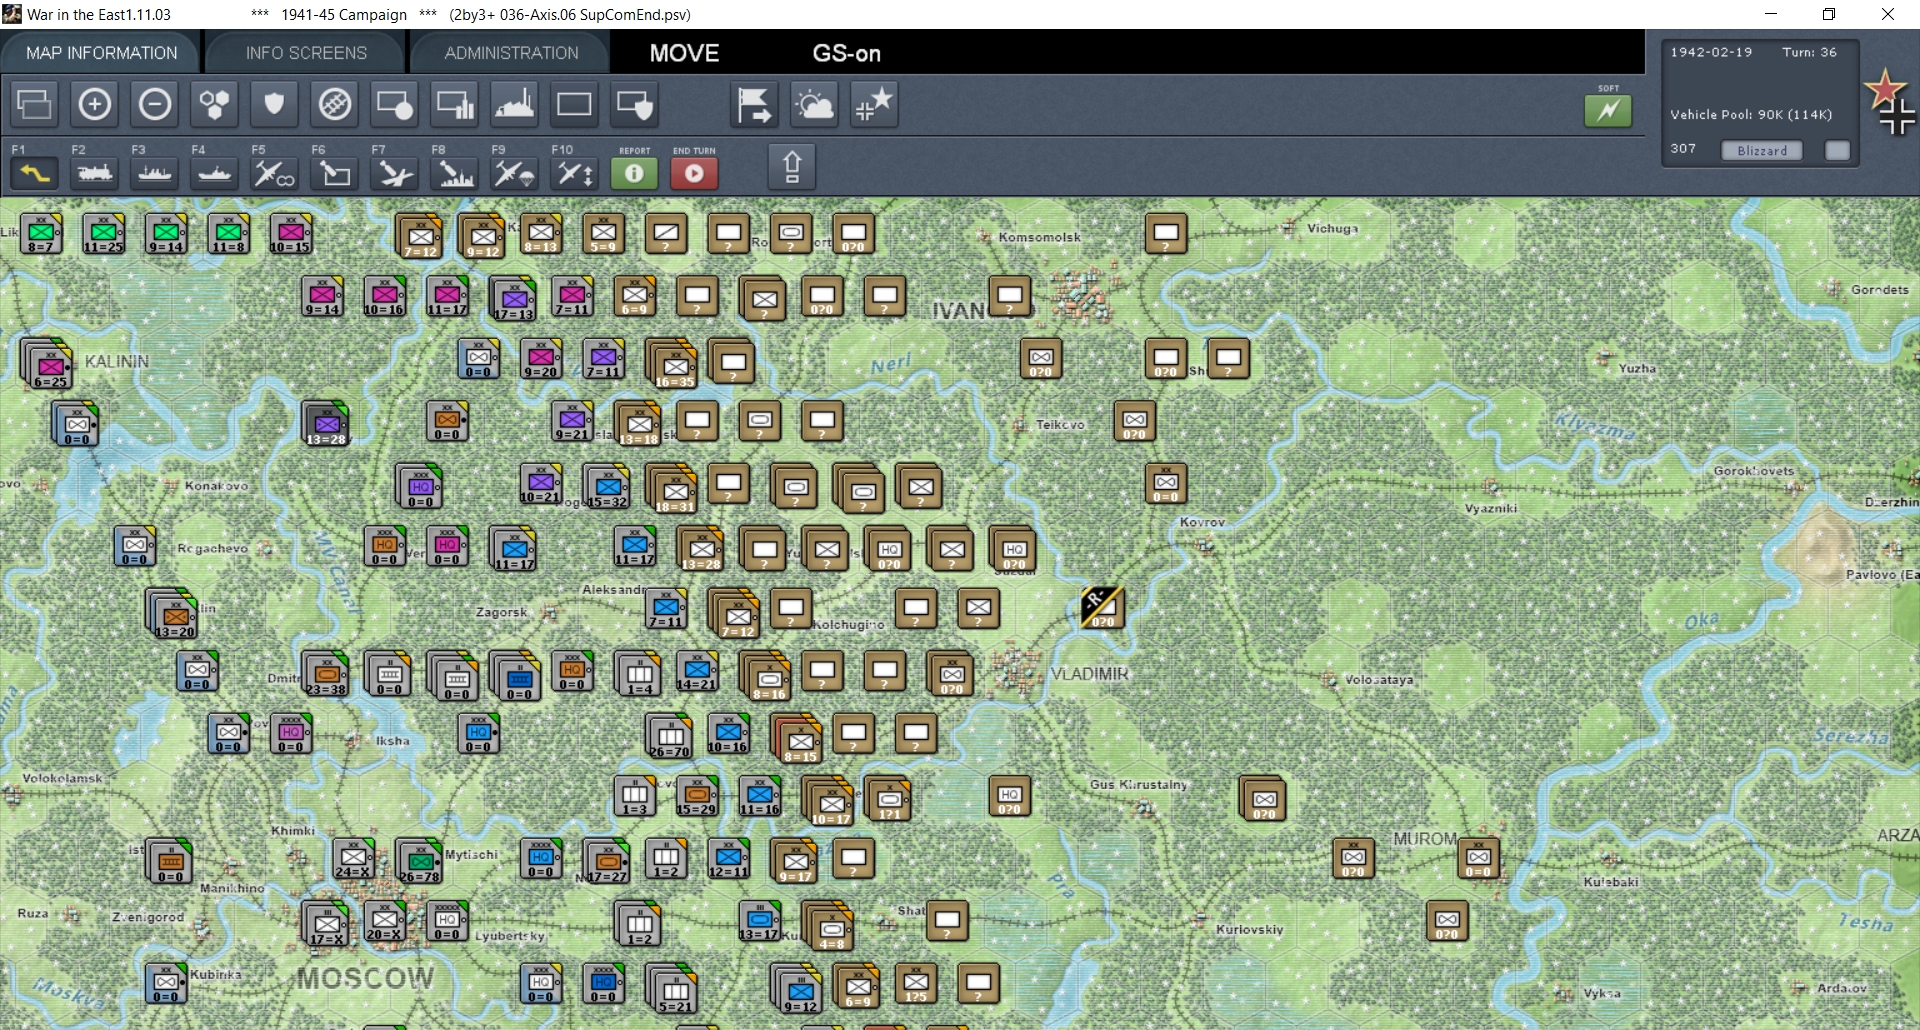Open the weather display icon

pyautogui.click(x=814, y=104)
